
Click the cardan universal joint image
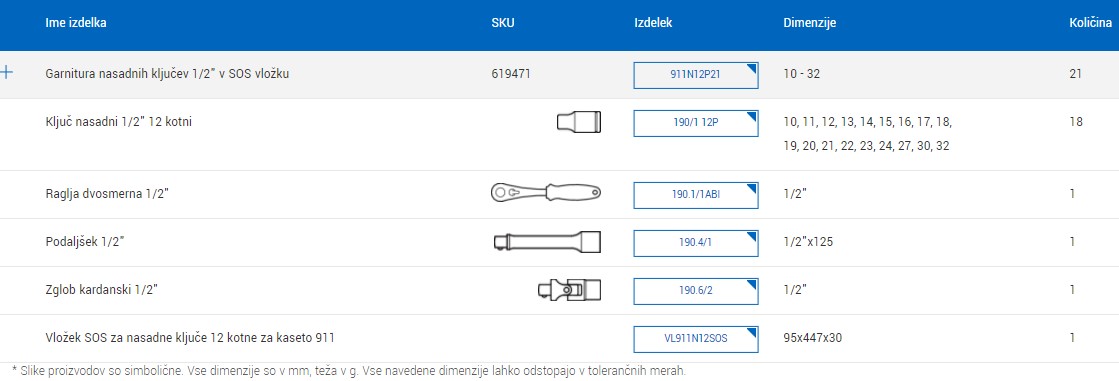[569, 290]
